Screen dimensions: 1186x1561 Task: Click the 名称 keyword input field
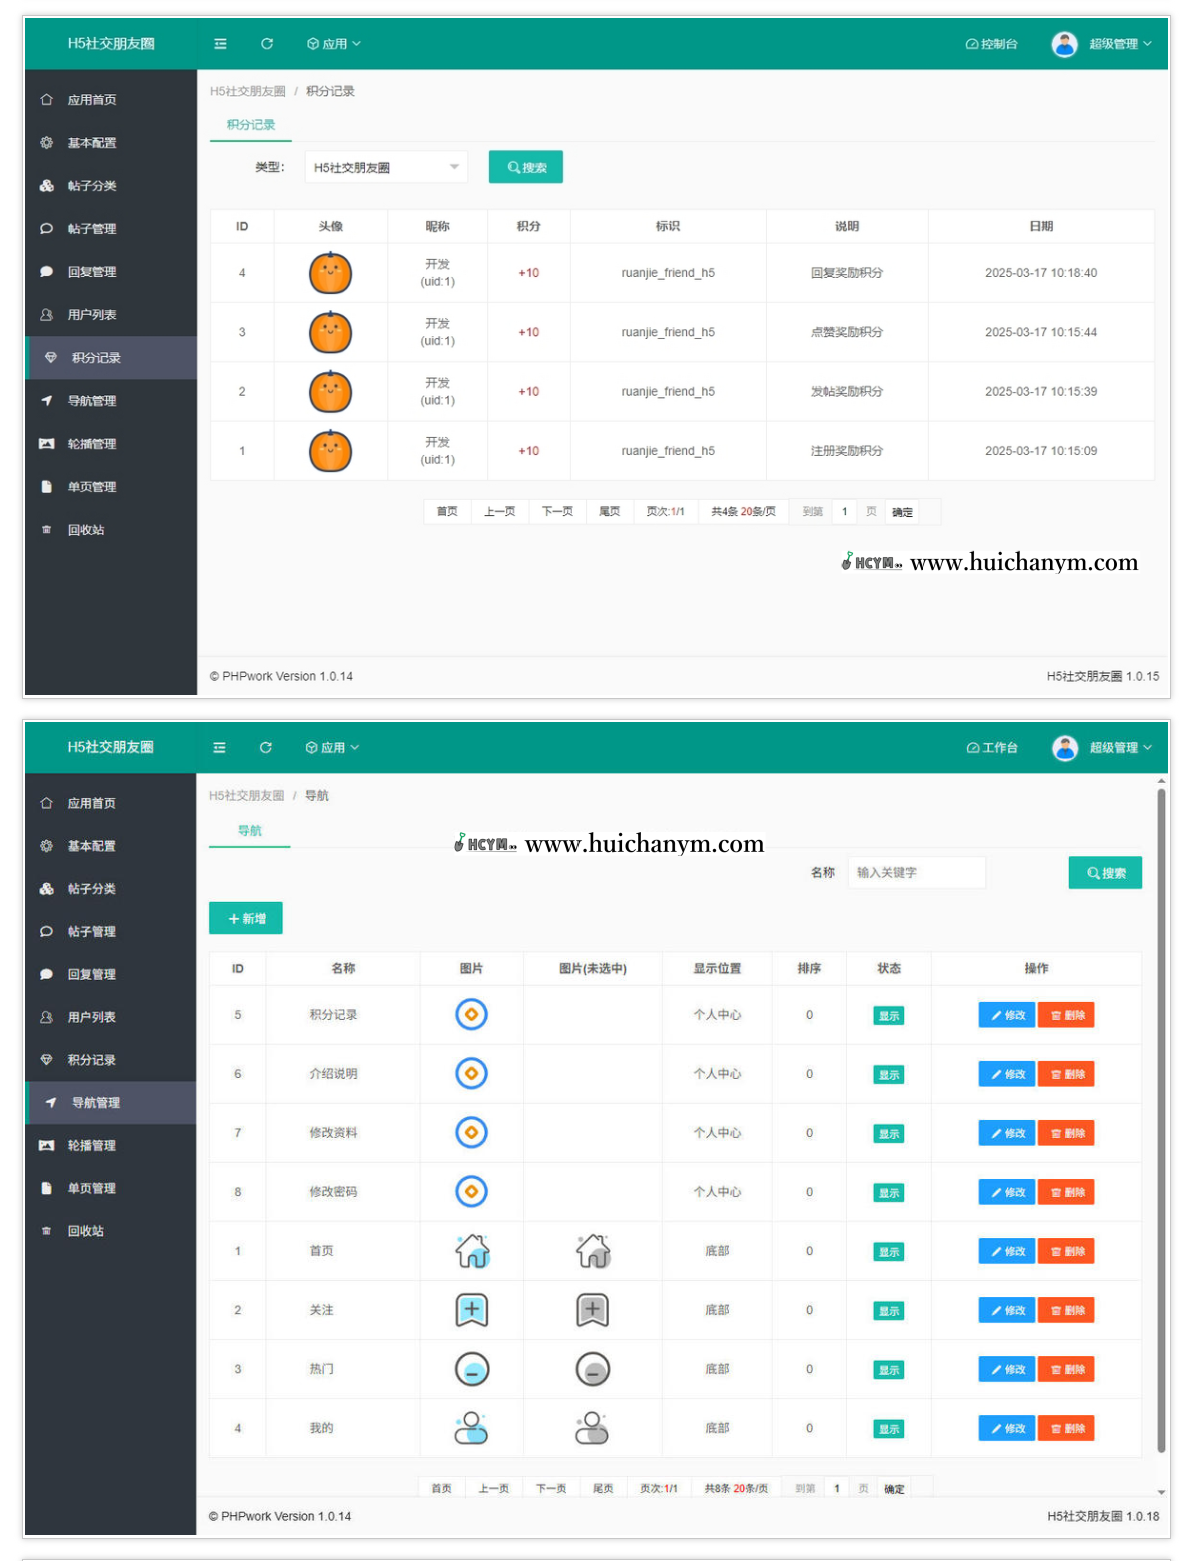tap(916, 873)
